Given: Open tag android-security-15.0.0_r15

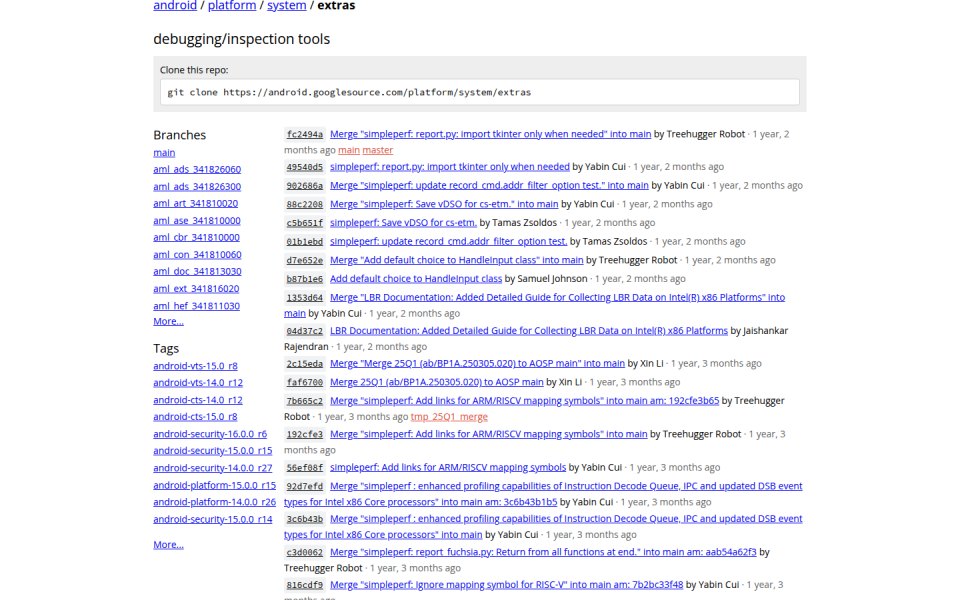Looking at the screenshot, I should pos(212,451).
